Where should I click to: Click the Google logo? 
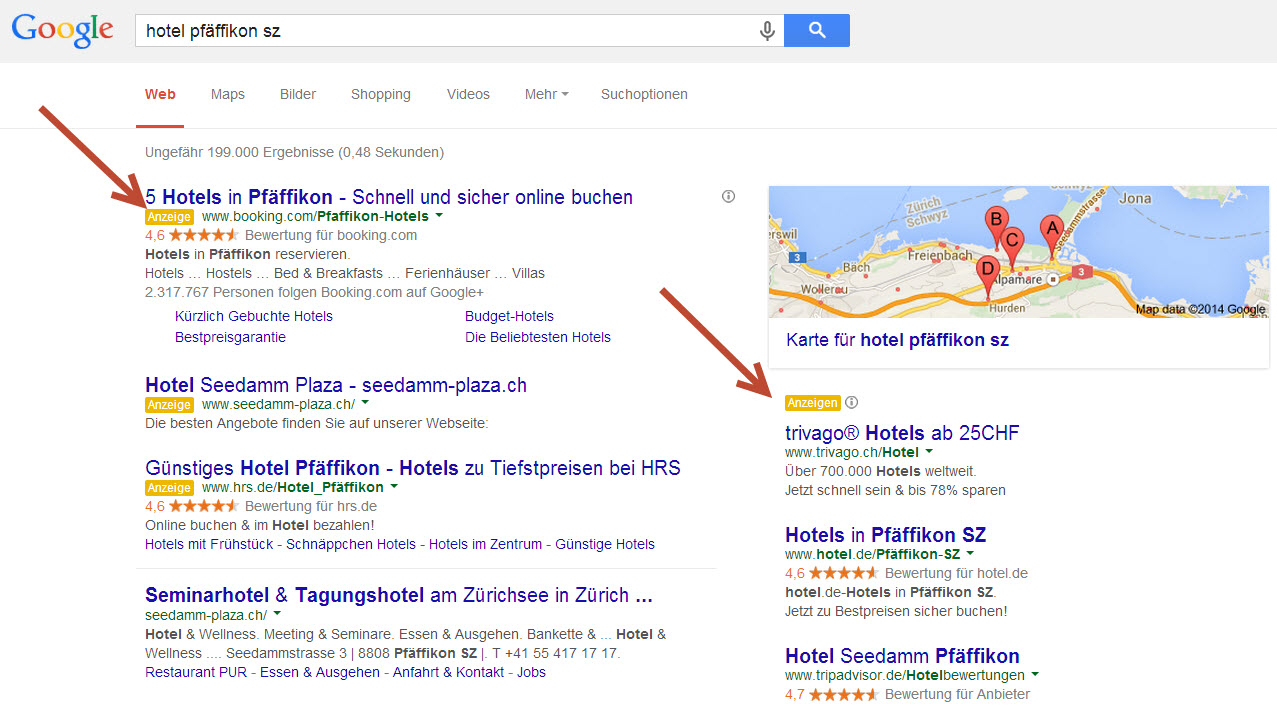pyautogui.click(x=62, y=30)
